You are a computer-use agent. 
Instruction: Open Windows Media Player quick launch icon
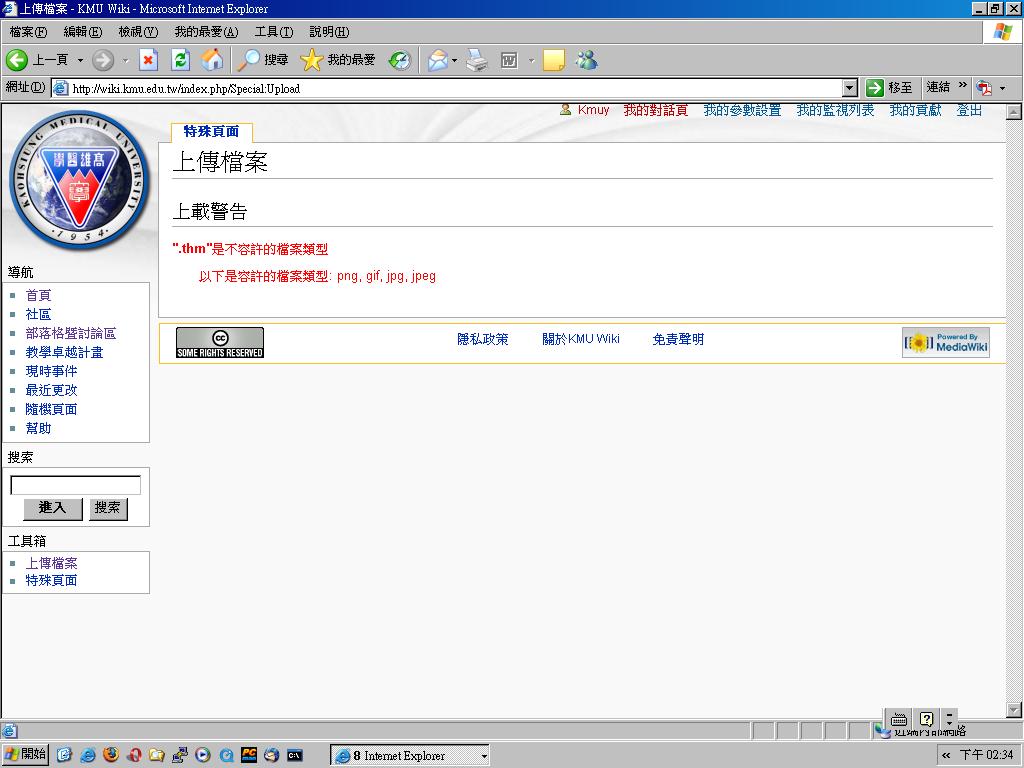pyautogui.click(x=203, y=755)
